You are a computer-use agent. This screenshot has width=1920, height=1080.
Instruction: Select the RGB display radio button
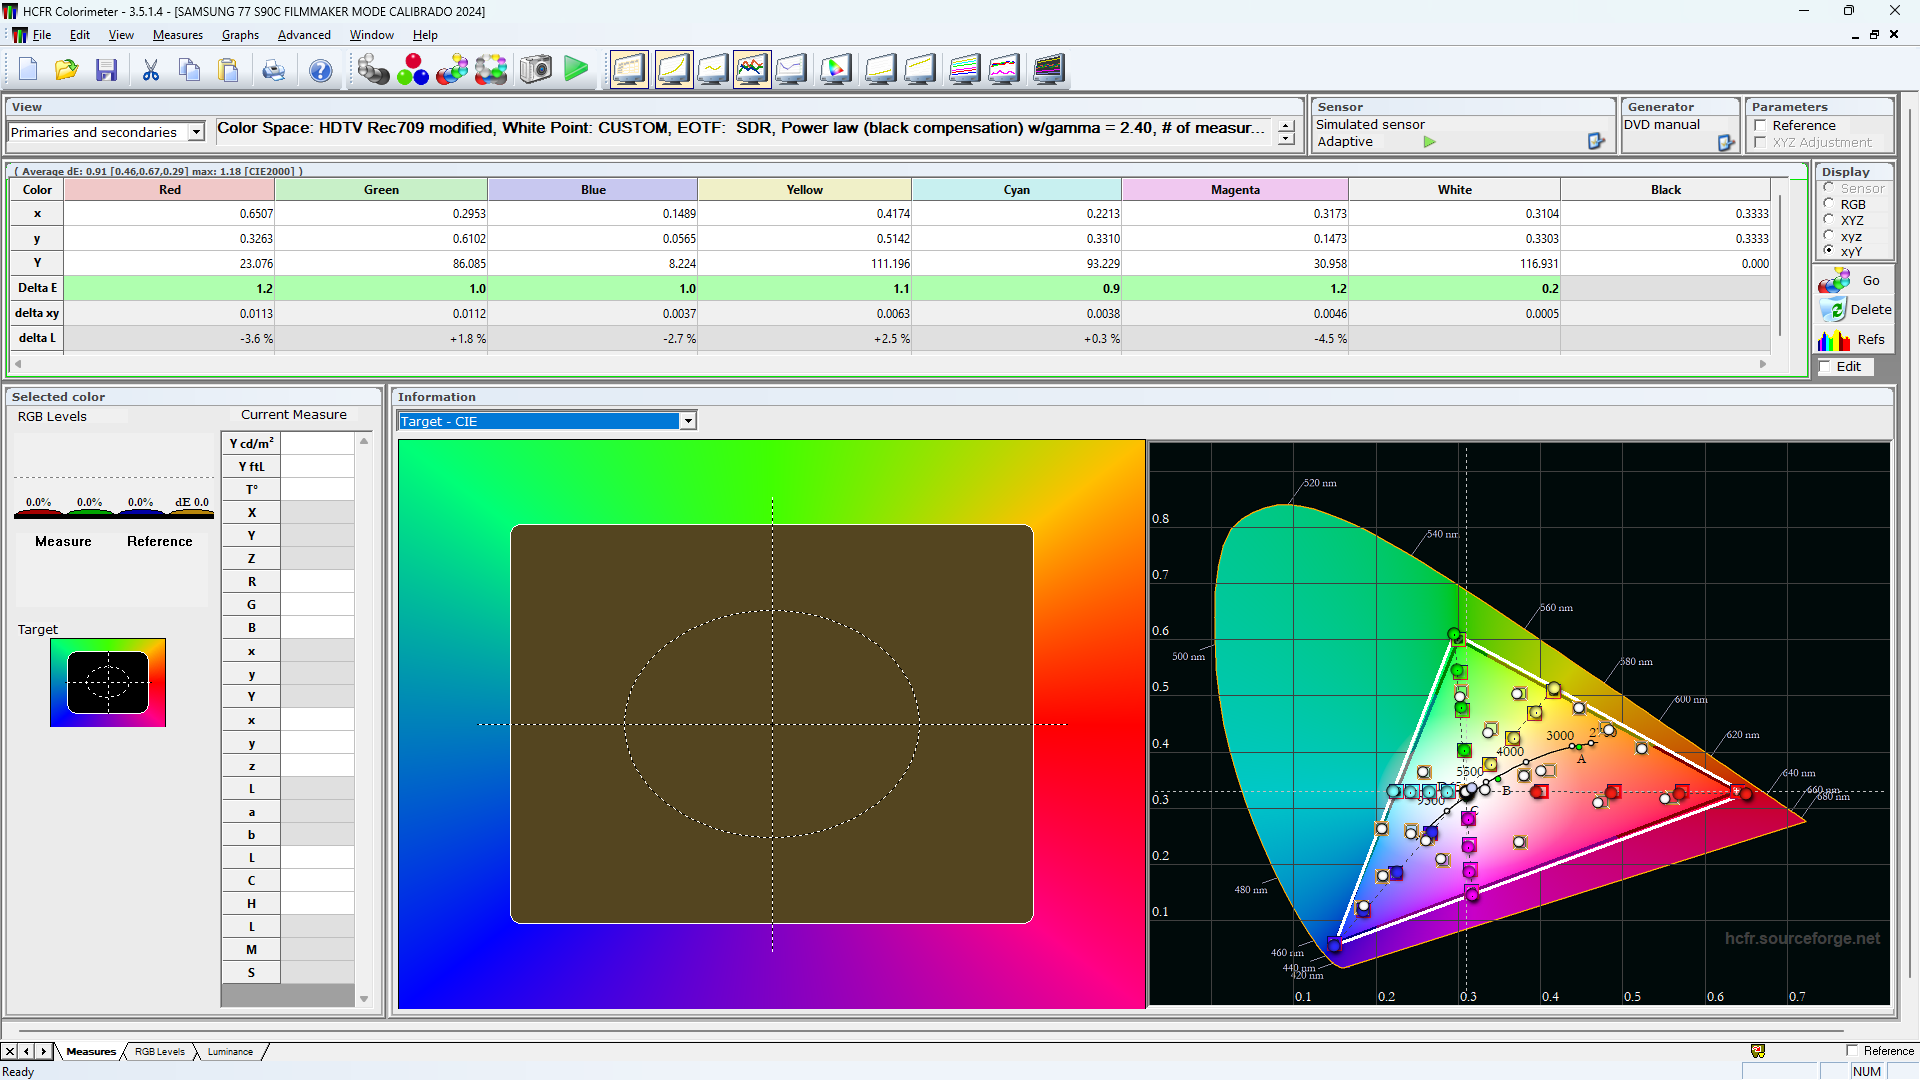[1829, 204]
